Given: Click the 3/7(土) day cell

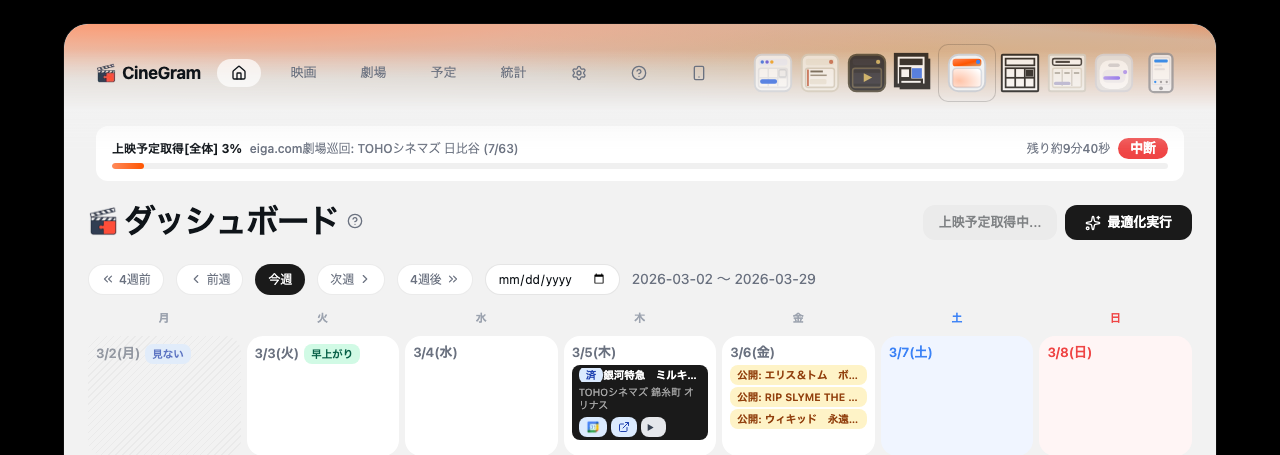Looking at the screenshot, I should [957, 396].
